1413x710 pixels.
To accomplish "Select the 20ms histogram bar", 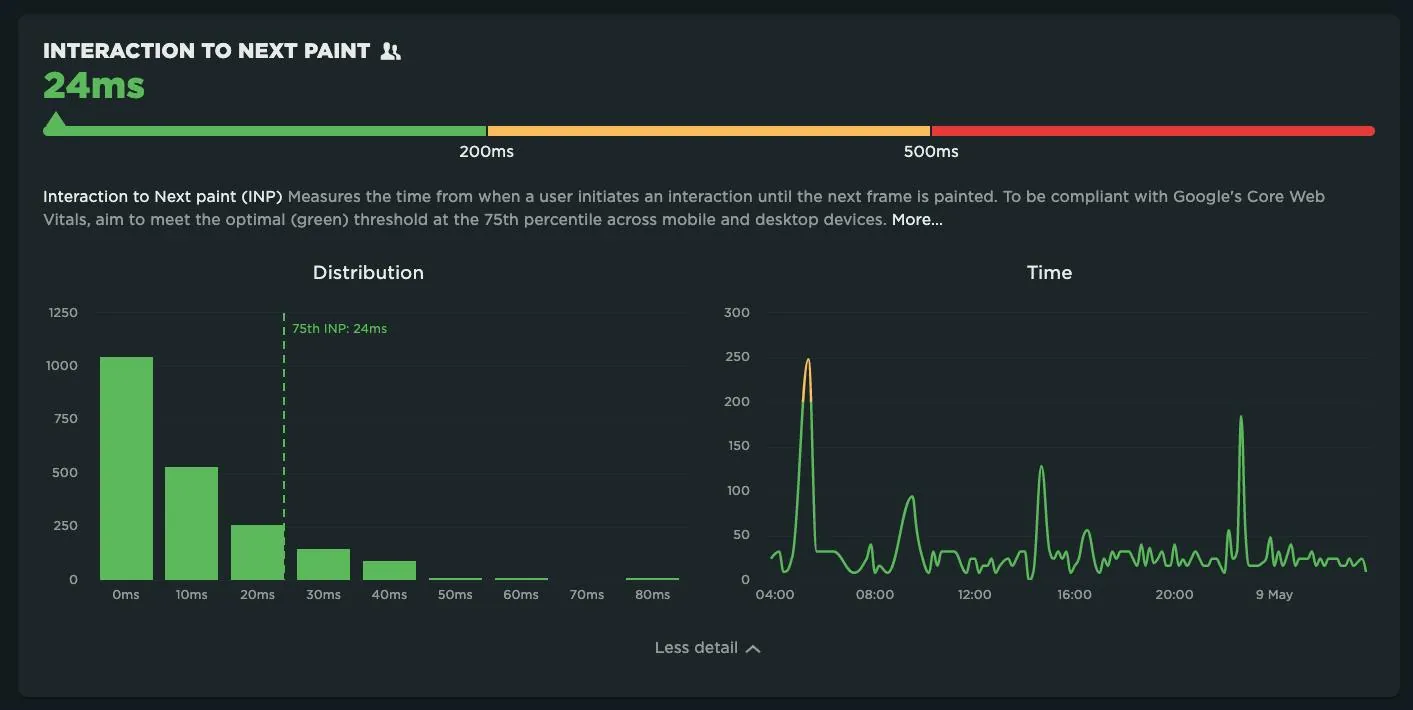I will coord(257,550).
